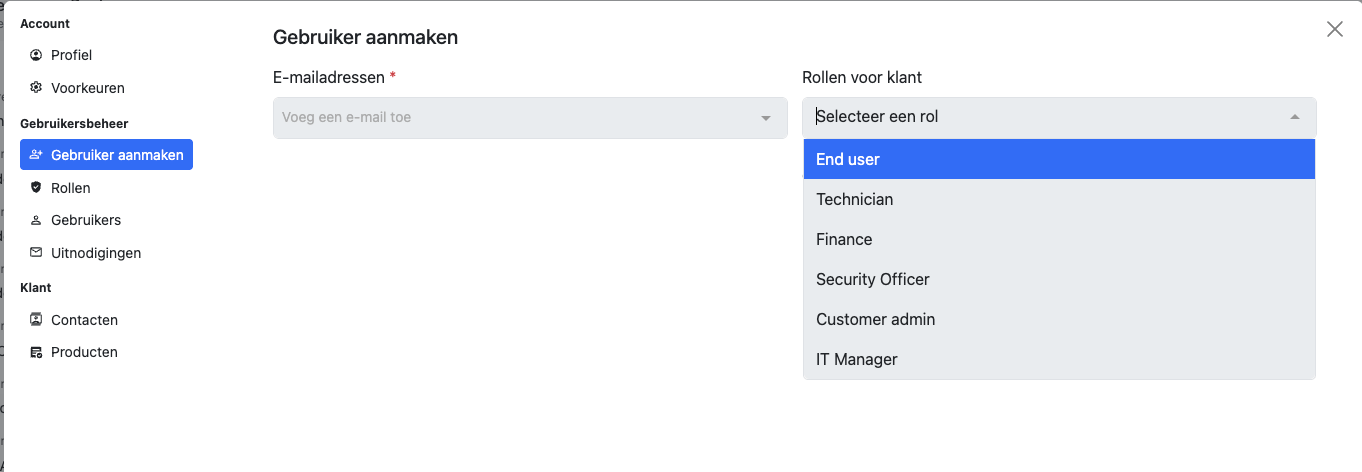1362x472 pixels.
Task: Click the Gebruikers person icon
Action: pyautogui.click(x=36, y=220)
